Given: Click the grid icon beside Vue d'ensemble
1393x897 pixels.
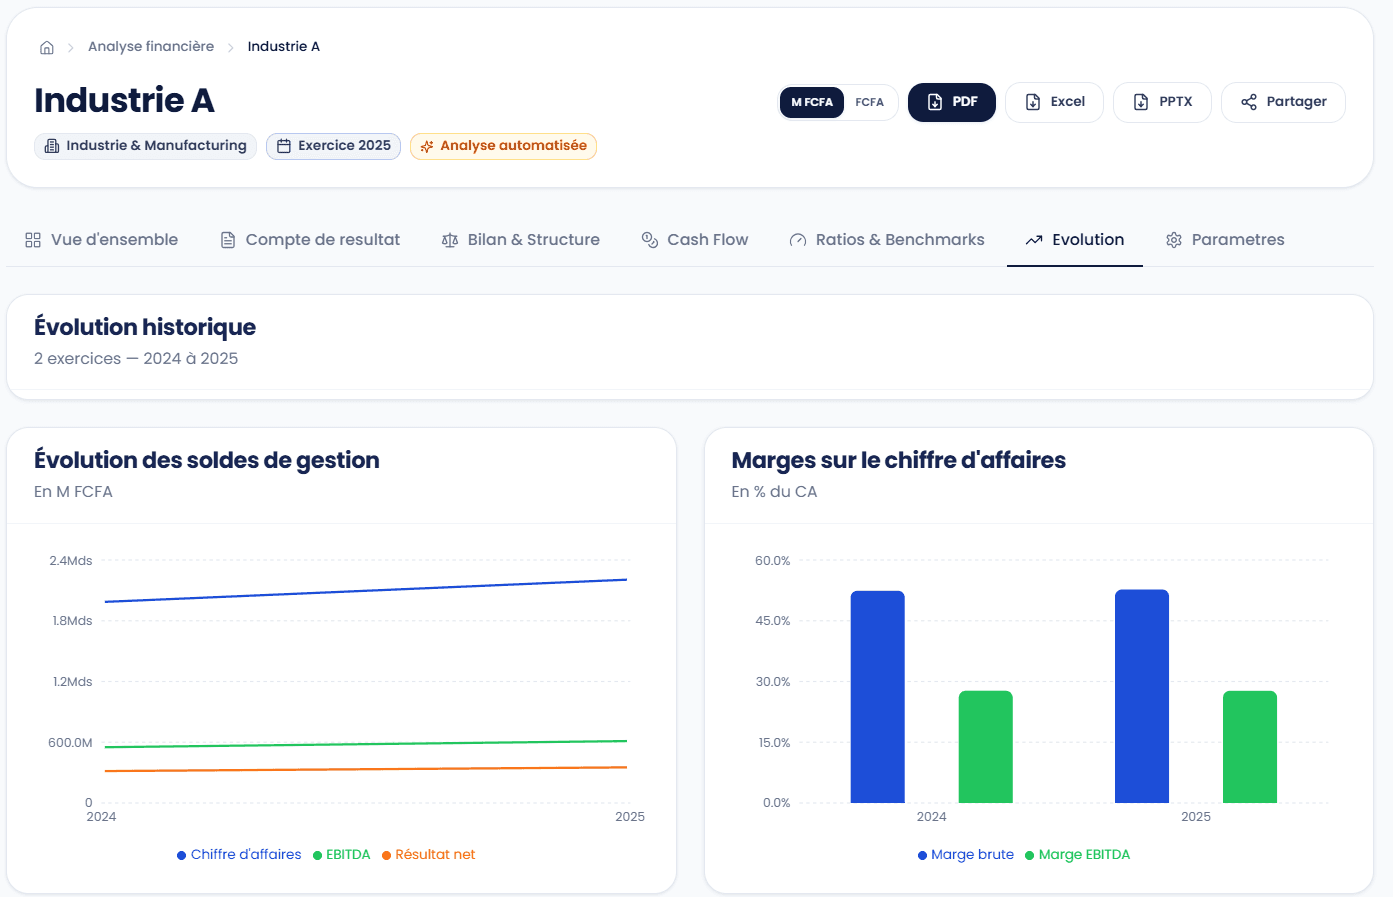Looking at the screenshot, I should click(x=33, y=240).
